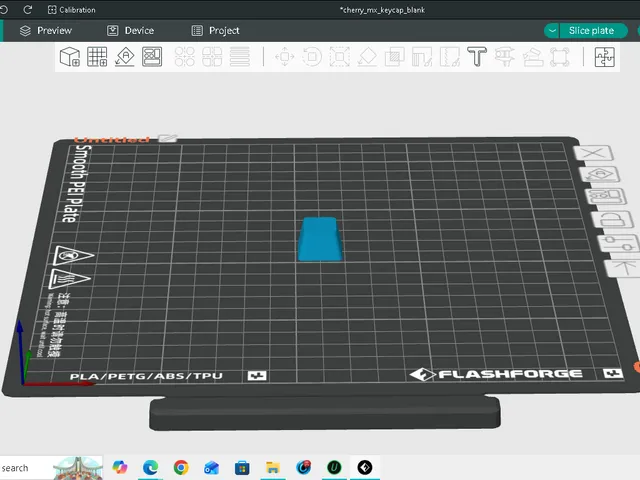
Task: Click the redo arrow icon
Action: pos(27,9)
